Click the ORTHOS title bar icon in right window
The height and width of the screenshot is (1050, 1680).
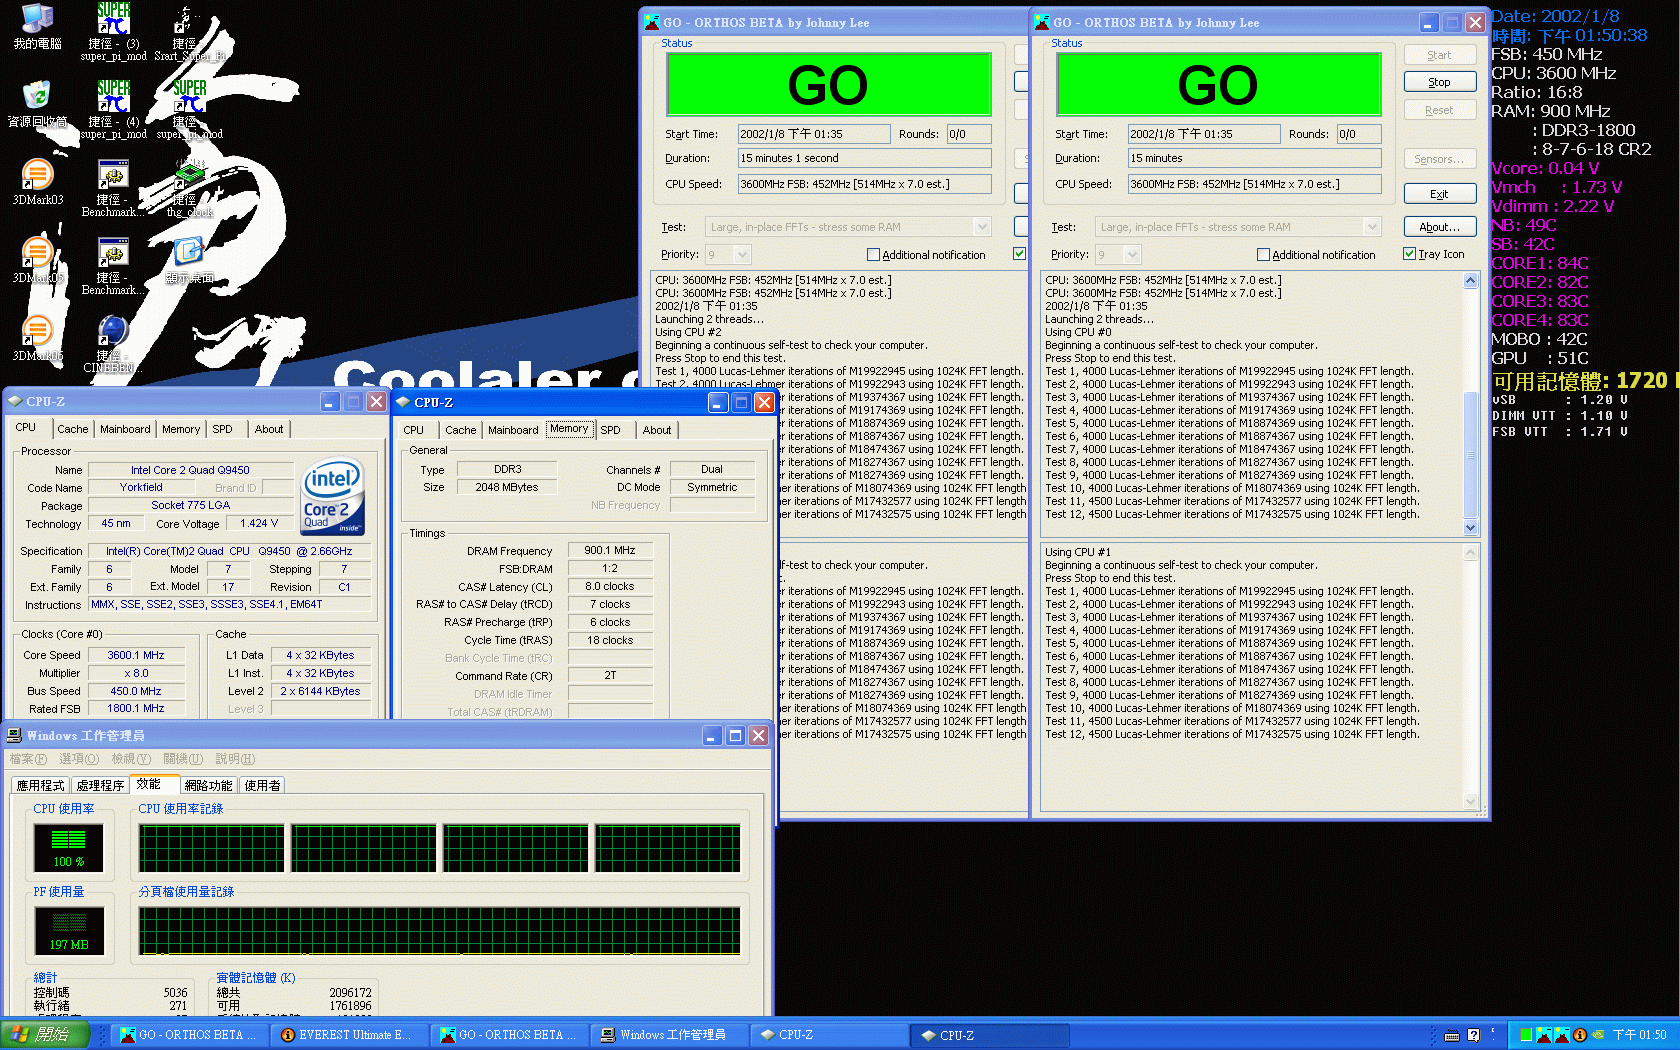pos(1042,22)
